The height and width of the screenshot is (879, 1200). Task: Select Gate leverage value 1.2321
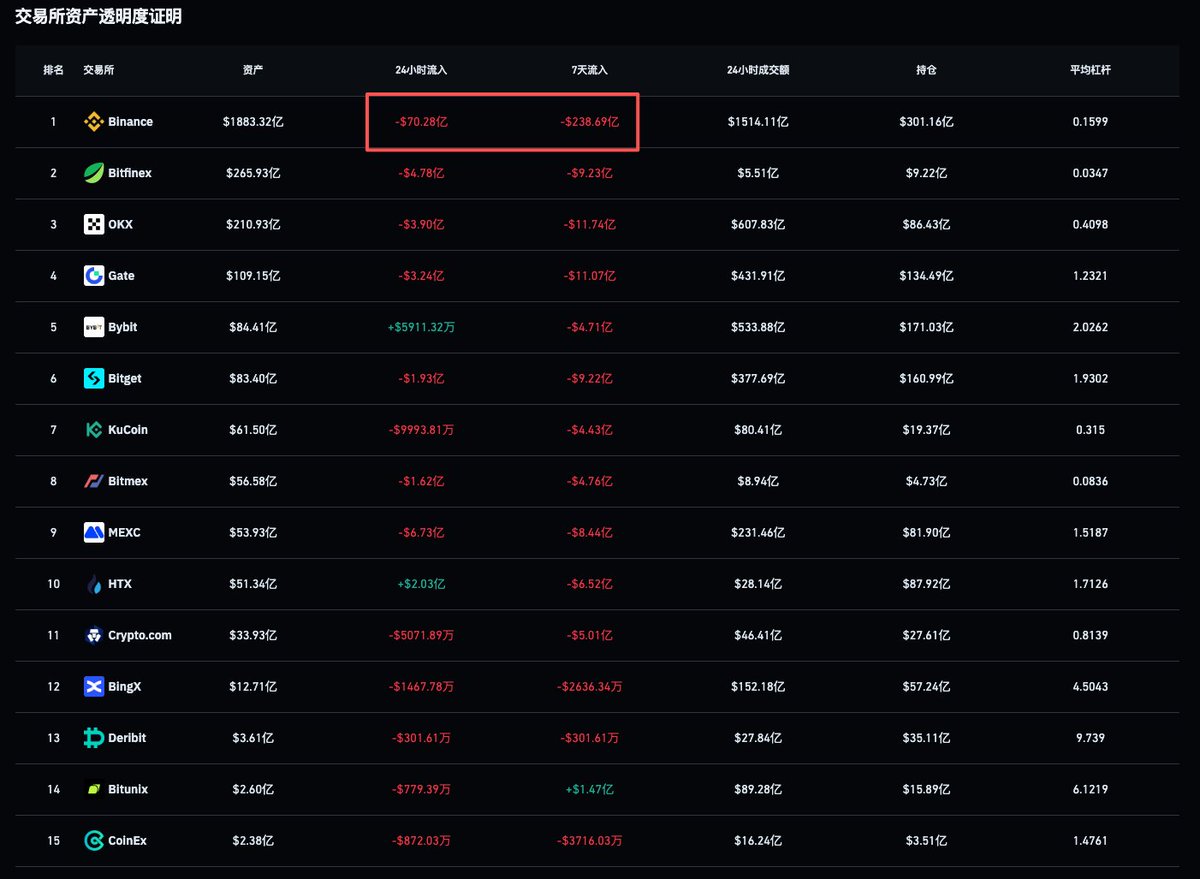1089,276
